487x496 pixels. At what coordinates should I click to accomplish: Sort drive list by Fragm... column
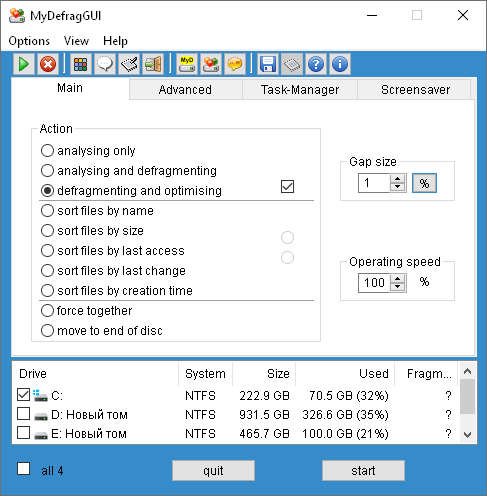pos(426,374)
